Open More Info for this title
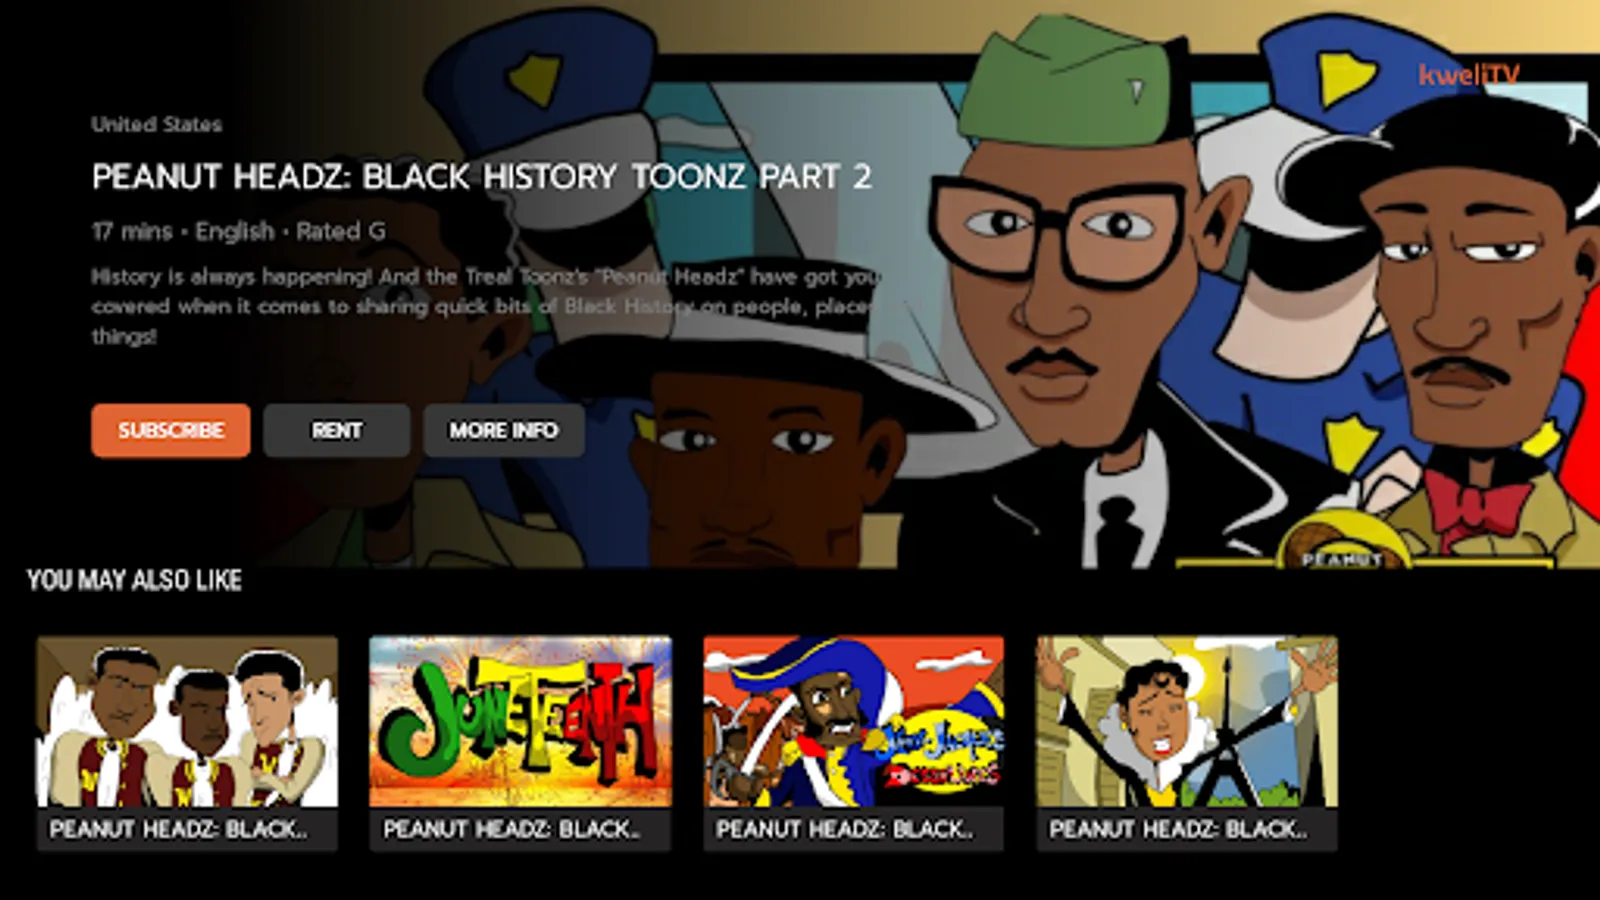 coord(504,430)
